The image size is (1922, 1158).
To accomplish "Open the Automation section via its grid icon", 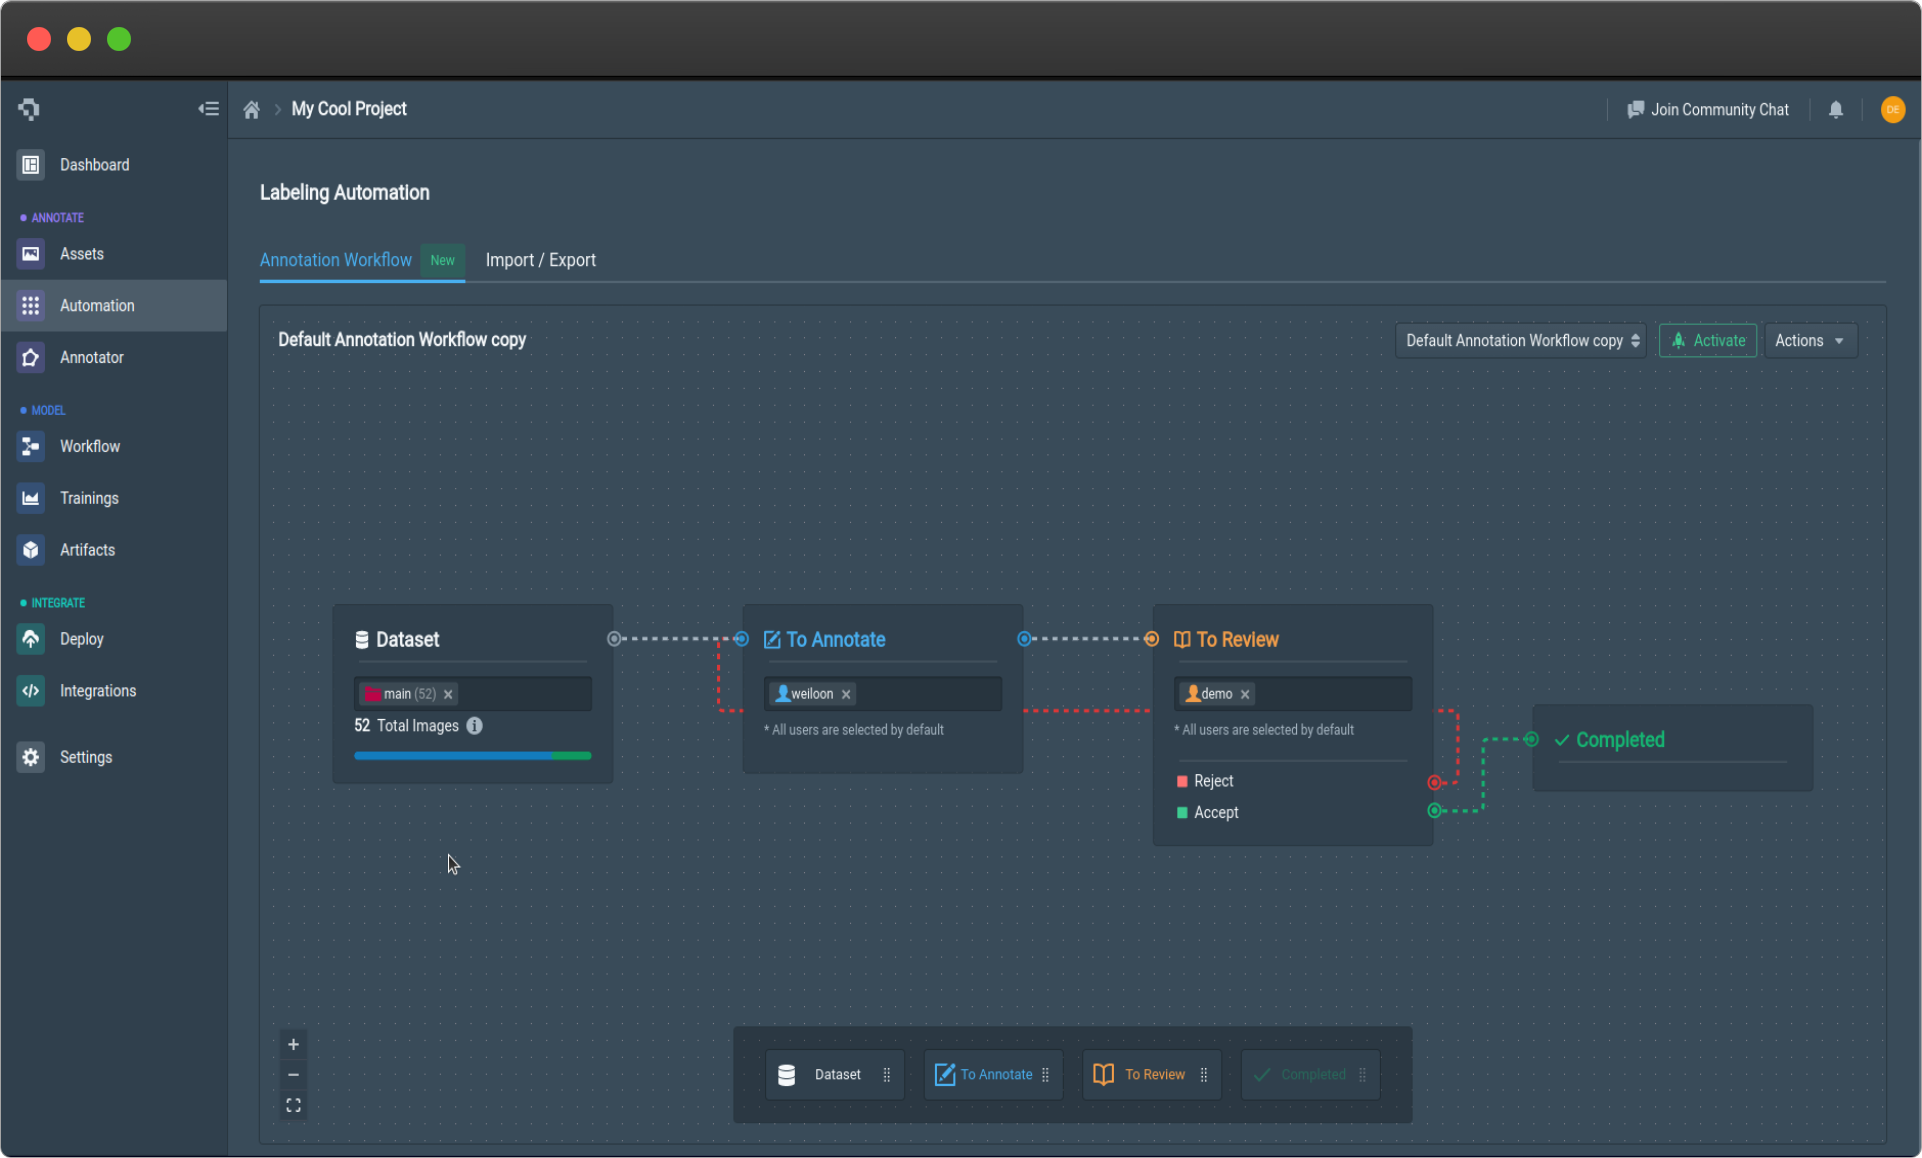I will click(x=30, y=305).
